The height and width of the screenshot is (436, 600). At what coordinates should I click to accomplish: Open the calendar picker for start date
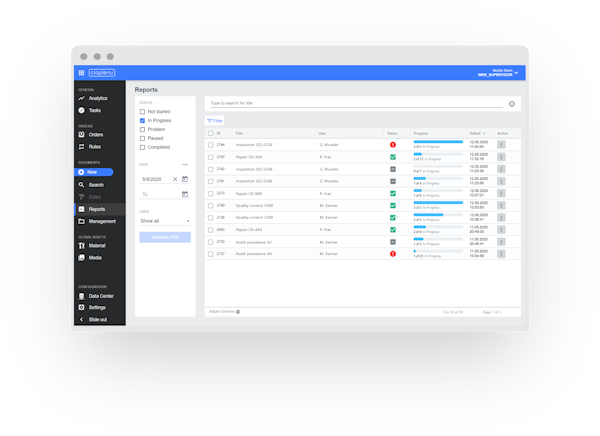185,179
